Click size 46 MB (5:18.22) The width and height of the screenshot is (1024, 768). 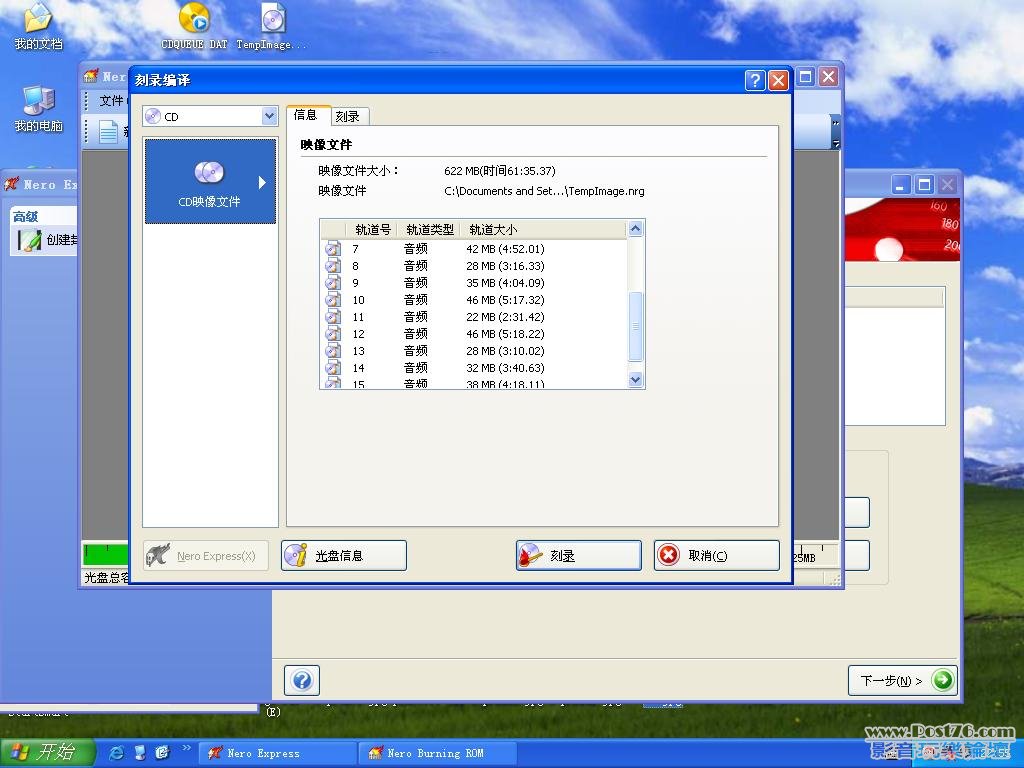[x=505, y=334]
